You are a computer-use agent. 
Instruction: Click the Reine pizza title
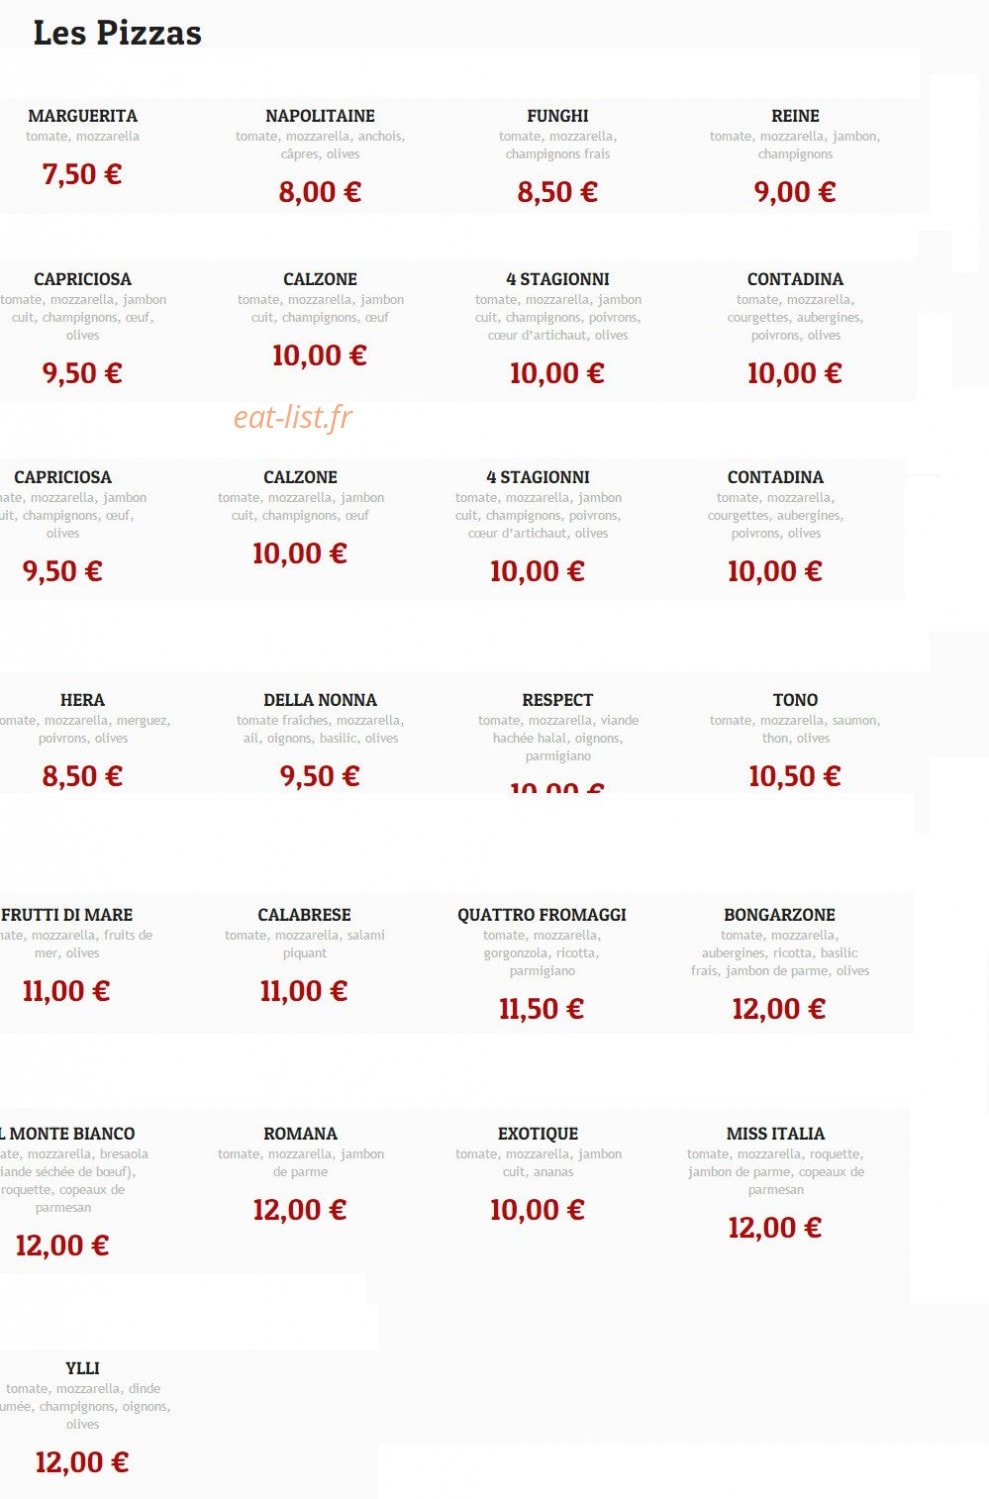click(x=795, y=116)
